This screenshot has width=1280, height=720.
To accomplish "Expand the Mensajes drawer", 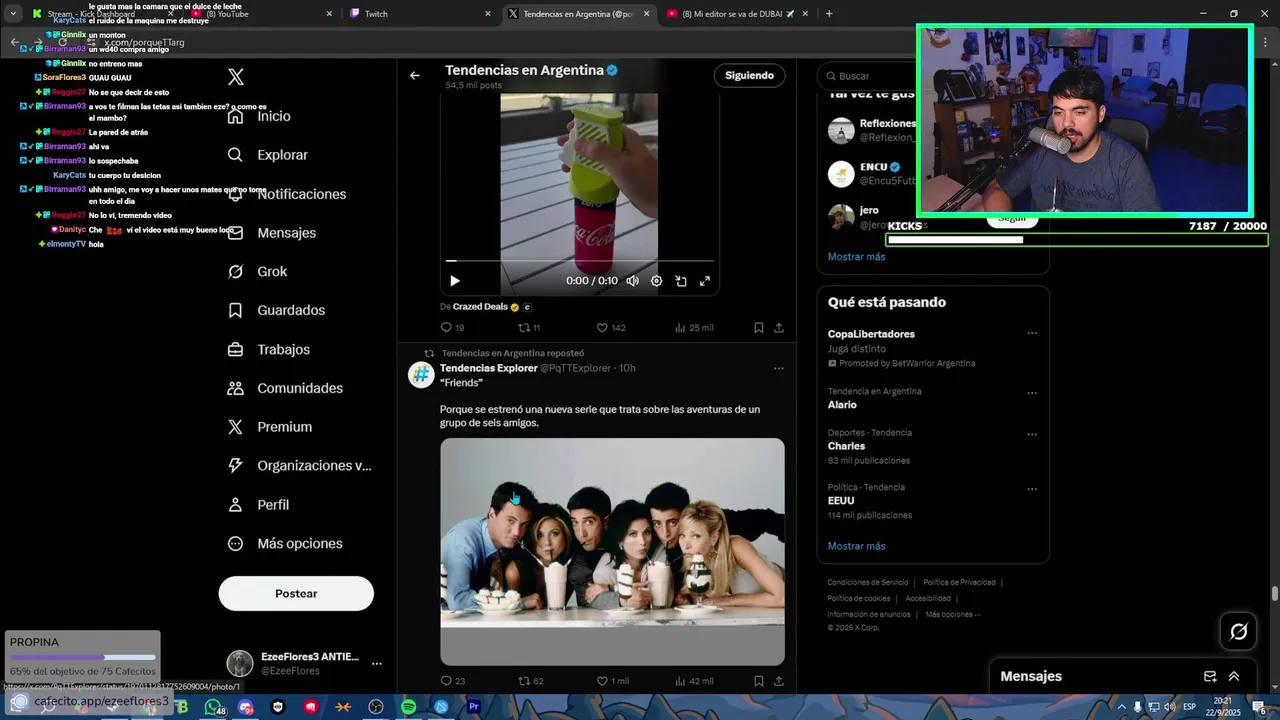I will click(x=1234, y=676).
